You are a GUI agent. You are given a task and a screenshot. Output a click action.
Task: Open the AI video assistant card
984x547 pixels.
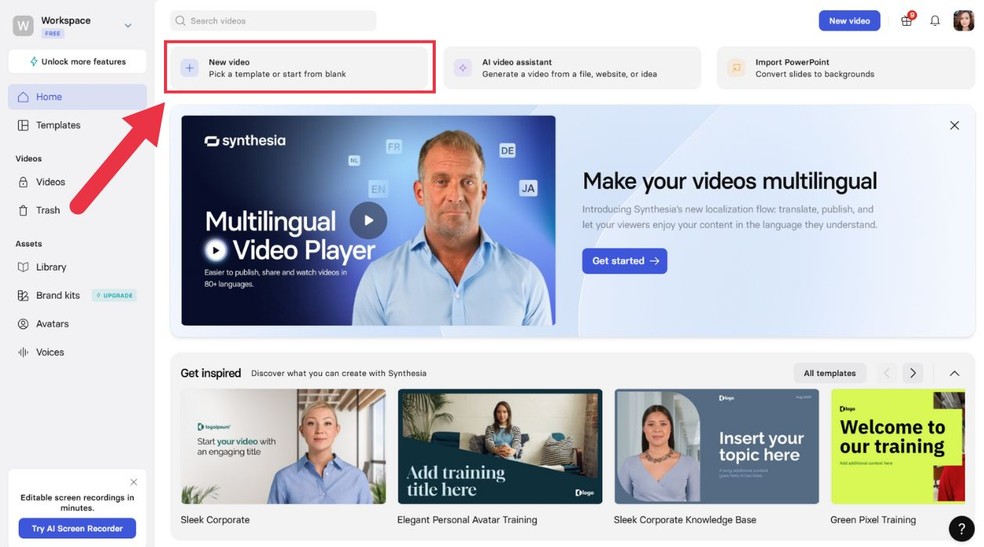pos(572,68)
